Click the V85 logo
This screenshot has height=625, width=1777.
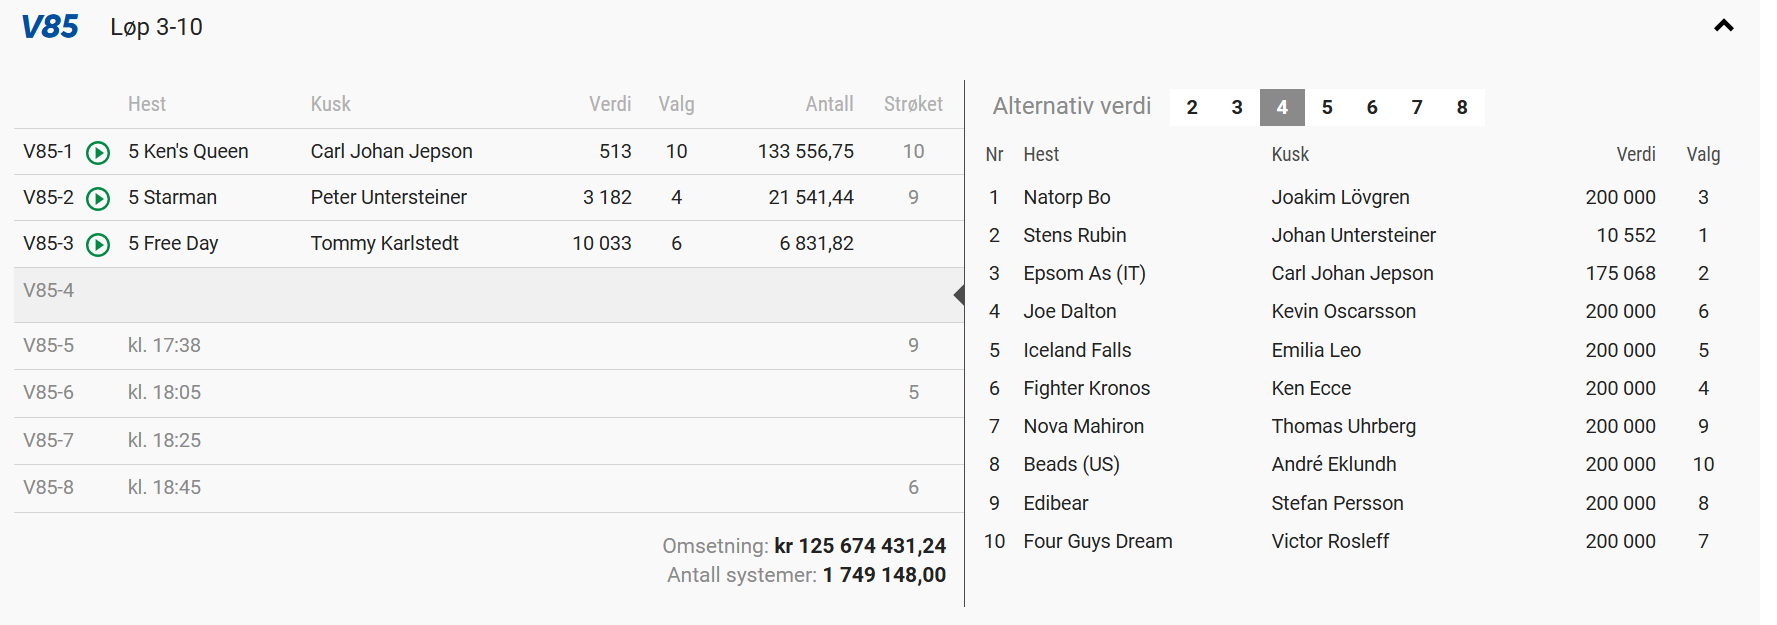coord(50,27)
